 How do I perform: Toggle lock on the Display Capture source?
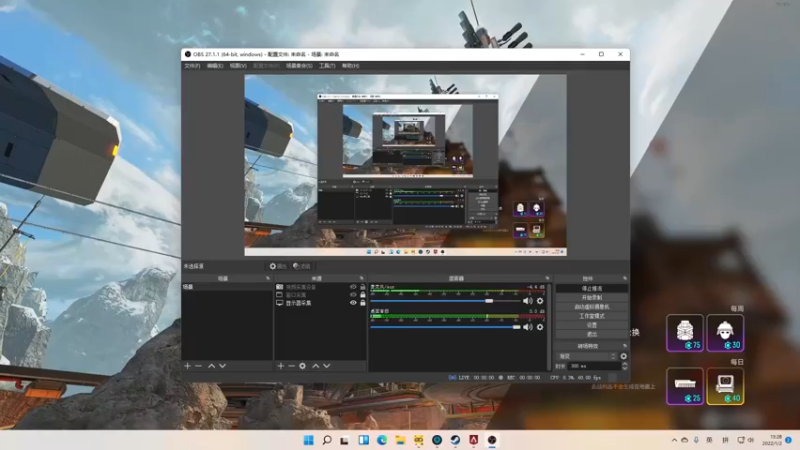click(x=363, y=303)
